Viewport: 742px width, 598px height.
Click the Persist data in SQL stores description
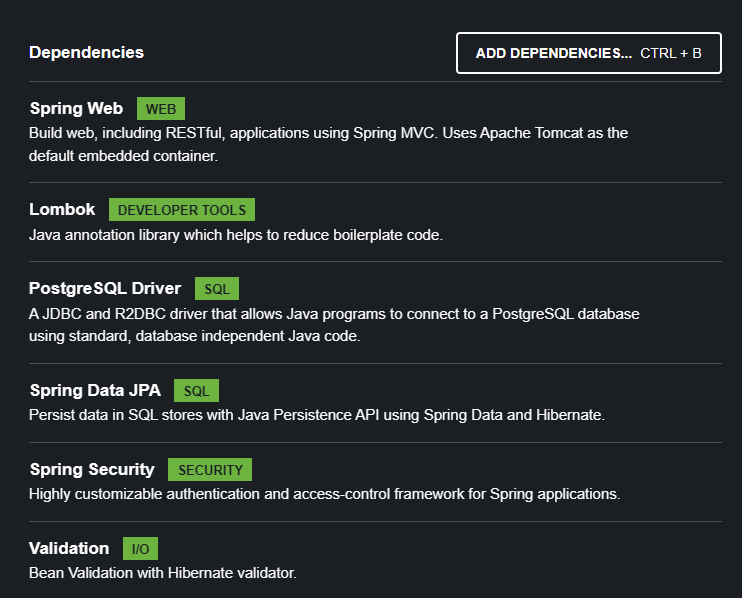(317, 415)
